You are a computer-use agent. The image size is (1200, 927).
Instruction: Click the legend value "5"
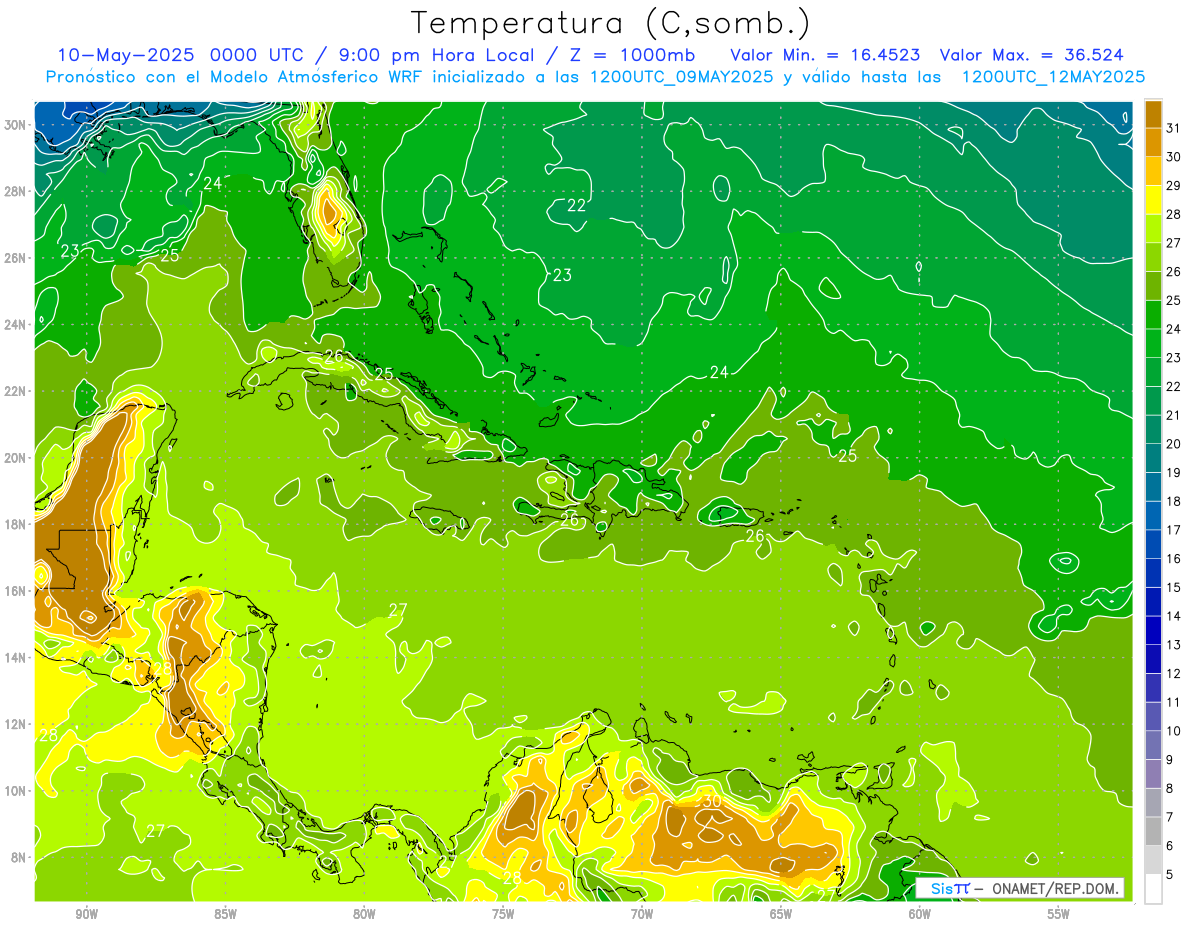1170,874
